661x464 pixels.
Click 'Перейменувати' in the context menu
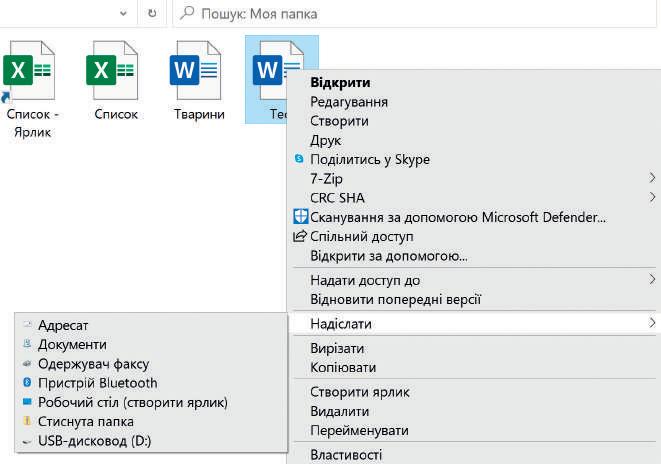(x=359, y=430)
